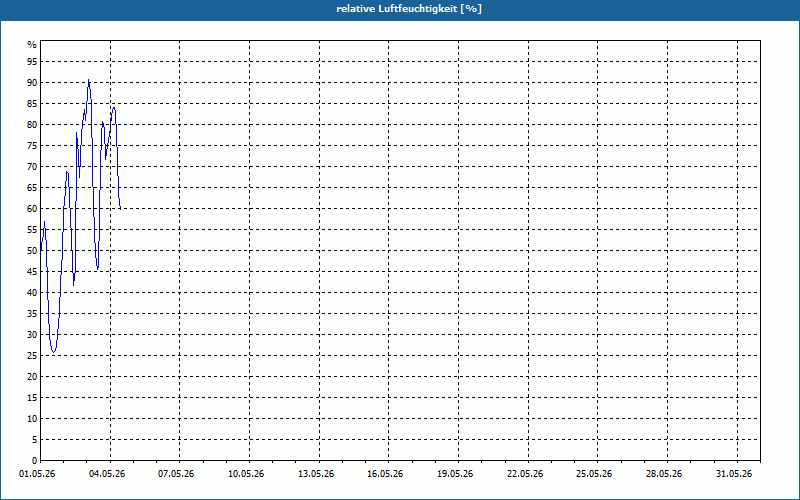Click the date label 22.05.26

point(525,474)
